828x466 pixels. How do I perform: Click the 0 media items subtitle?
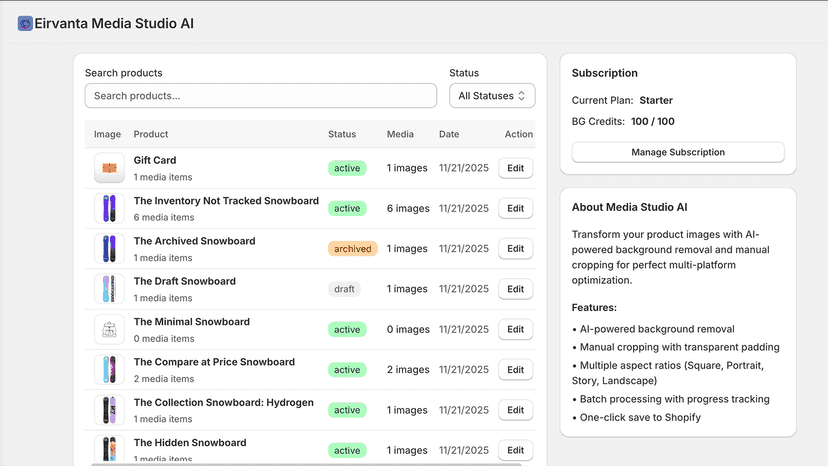pyautogui.click(x=164, y=339)
